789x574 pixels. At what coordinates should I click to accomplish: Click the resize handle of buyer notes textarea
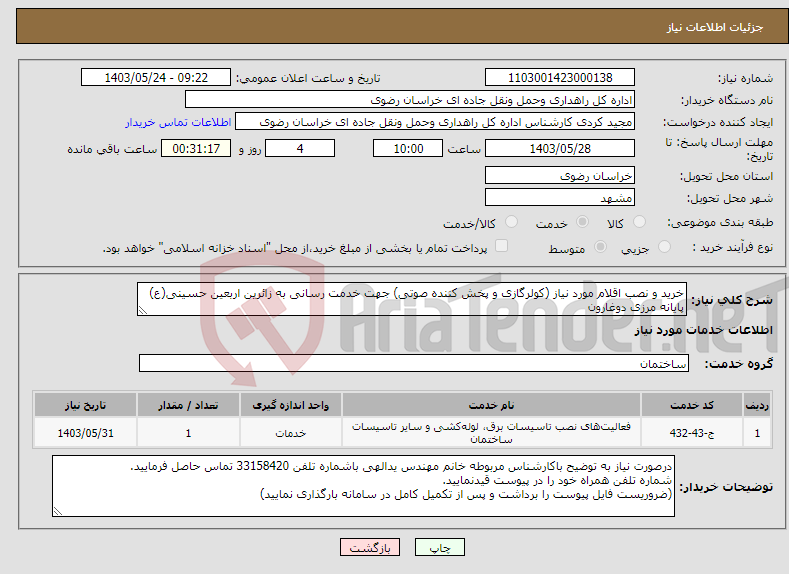(x=58, y=511)
